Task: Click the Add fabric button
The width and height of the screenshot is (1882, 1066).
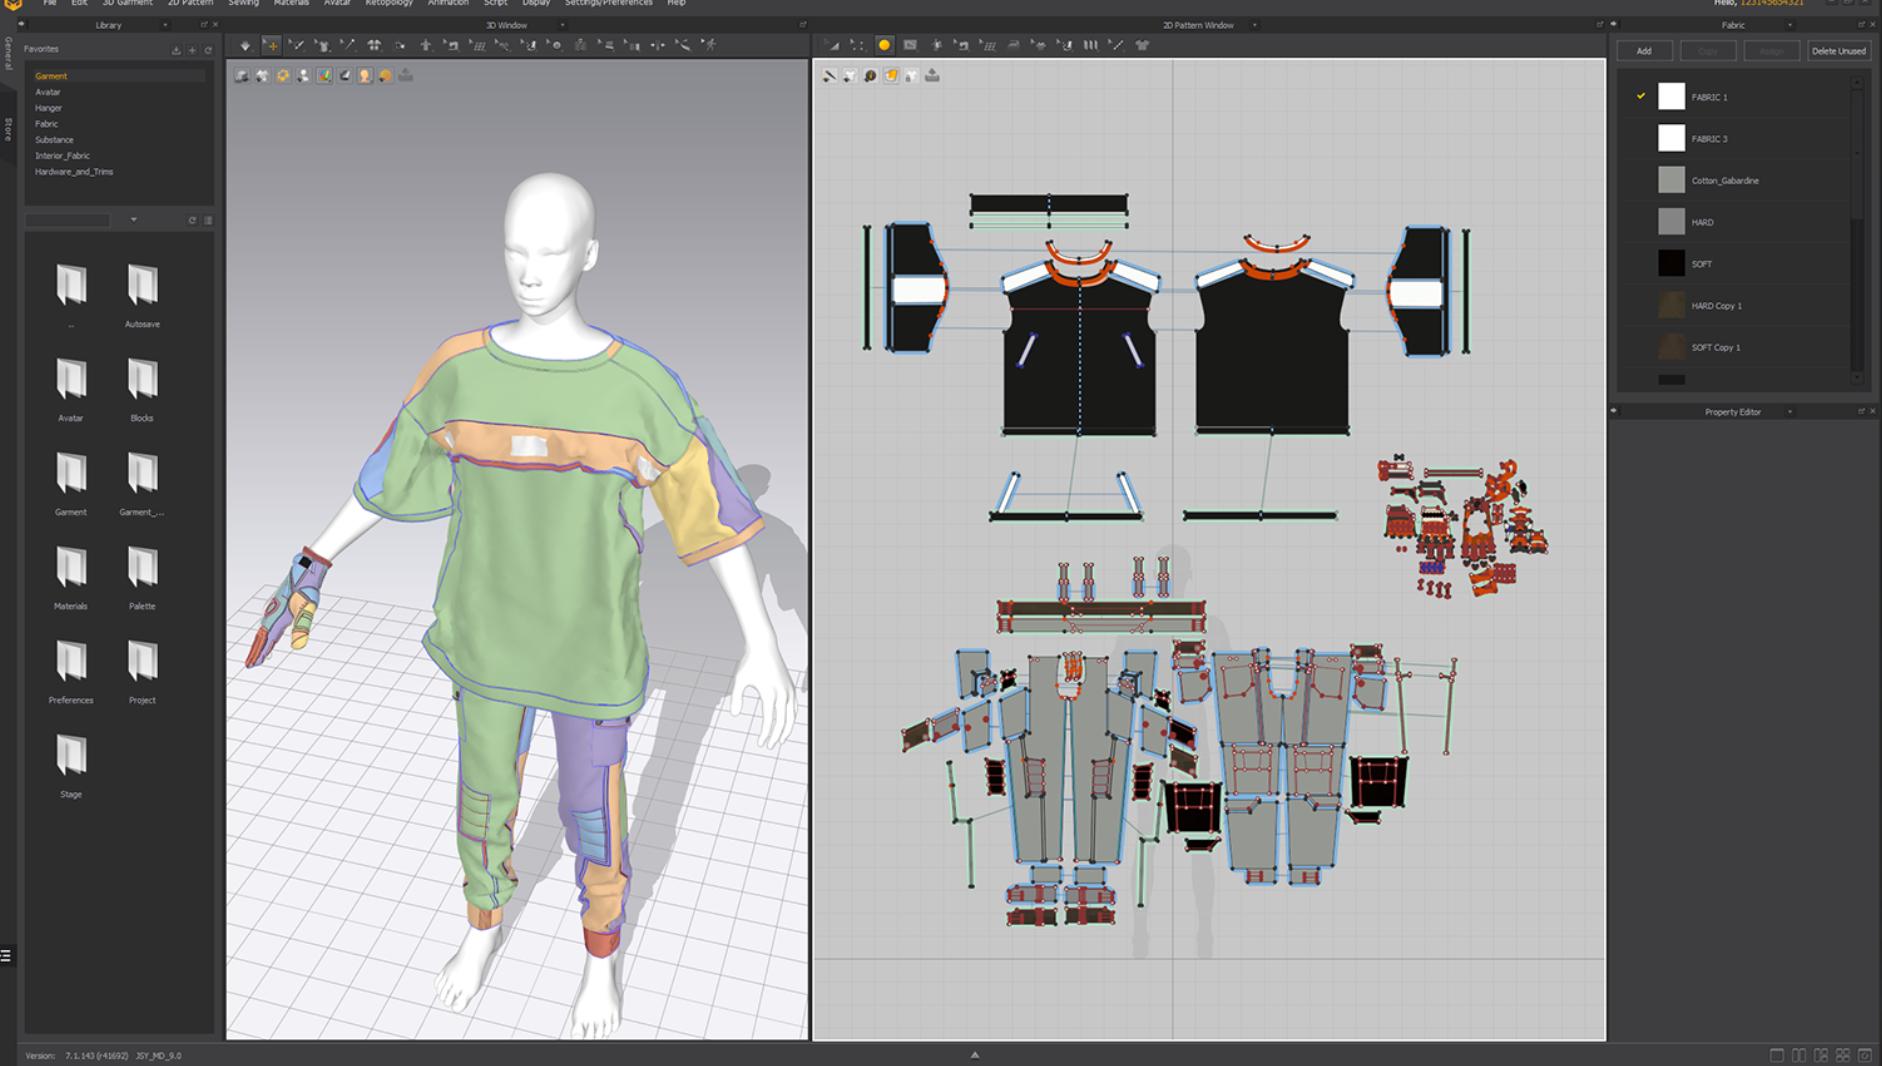Action: (x=1644, y=51)
